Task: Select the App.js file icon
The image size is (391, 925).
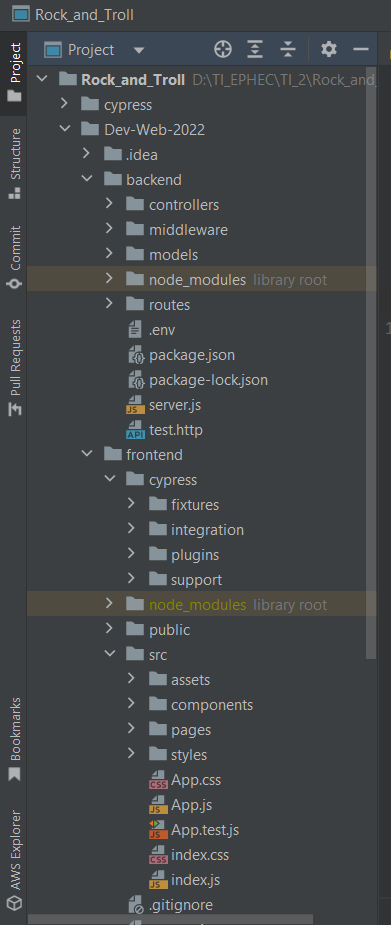Action: pos(158,805)
